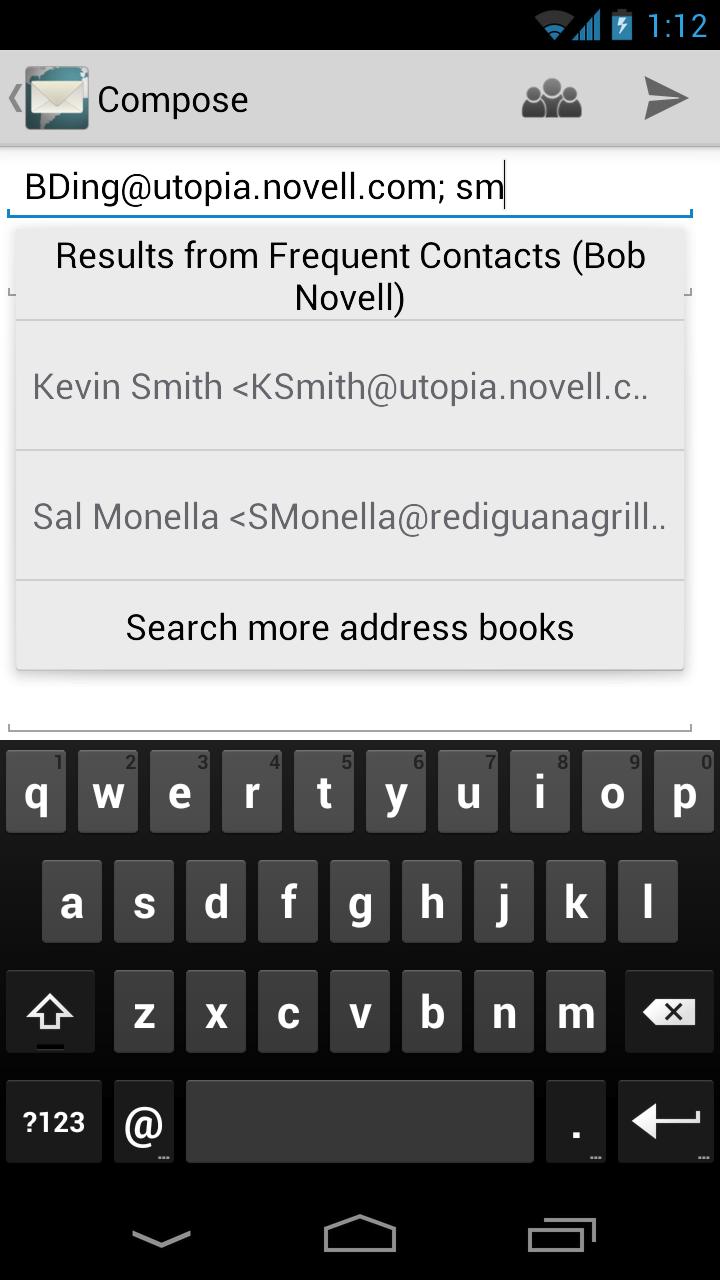Switch keyboard to ?123 symbols

click(54, 1121)
